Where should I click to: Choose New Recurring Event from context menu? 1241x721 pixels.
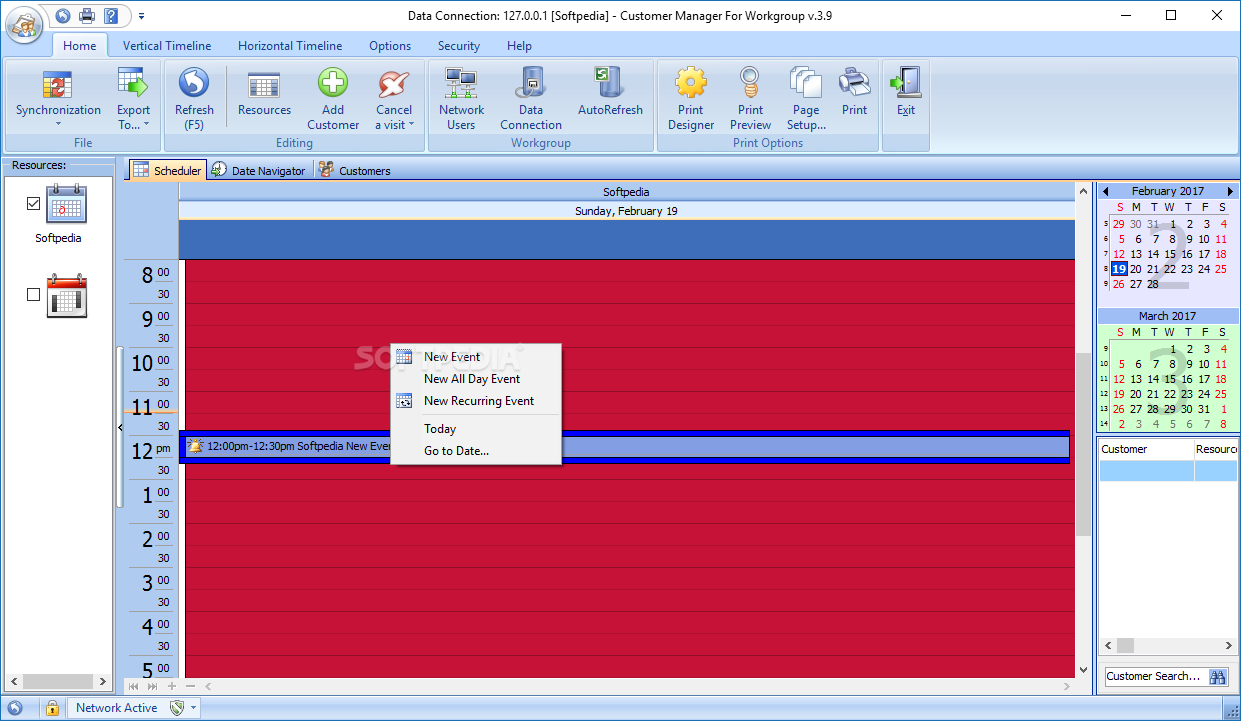pos(475,401)
